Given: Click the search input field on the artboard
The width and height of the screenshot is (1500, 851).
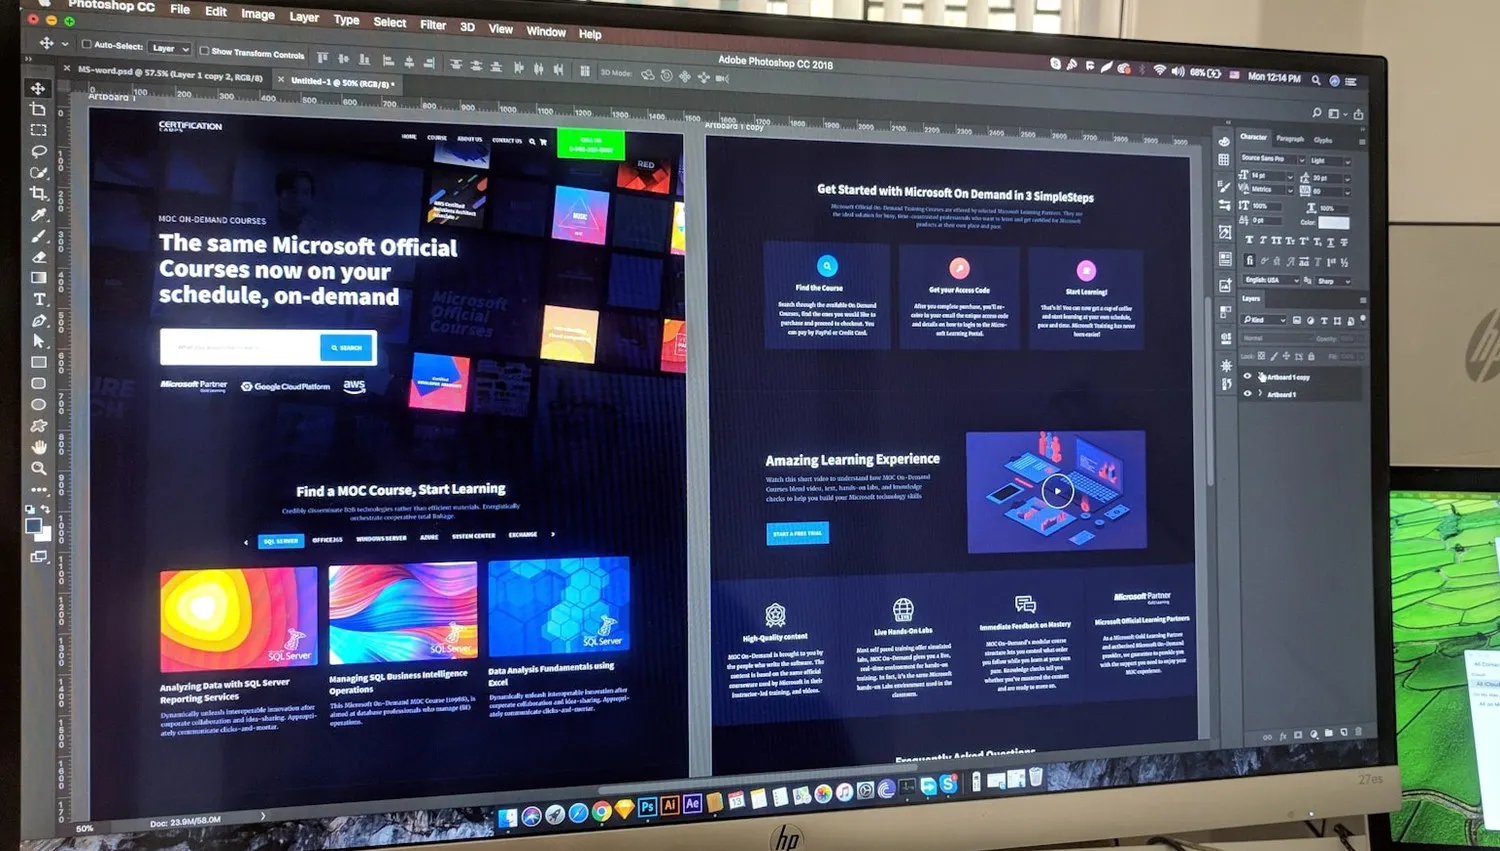Looking at the screenshot, I should [x=241, y=347].
